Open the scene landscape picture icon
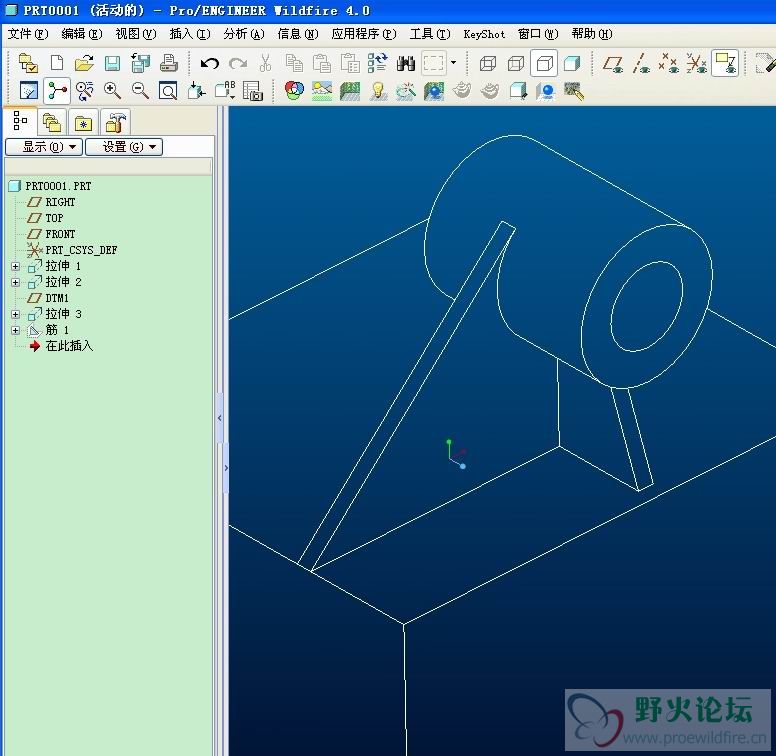The width and height of the screenshot is (776, 756). coord(322,91)
